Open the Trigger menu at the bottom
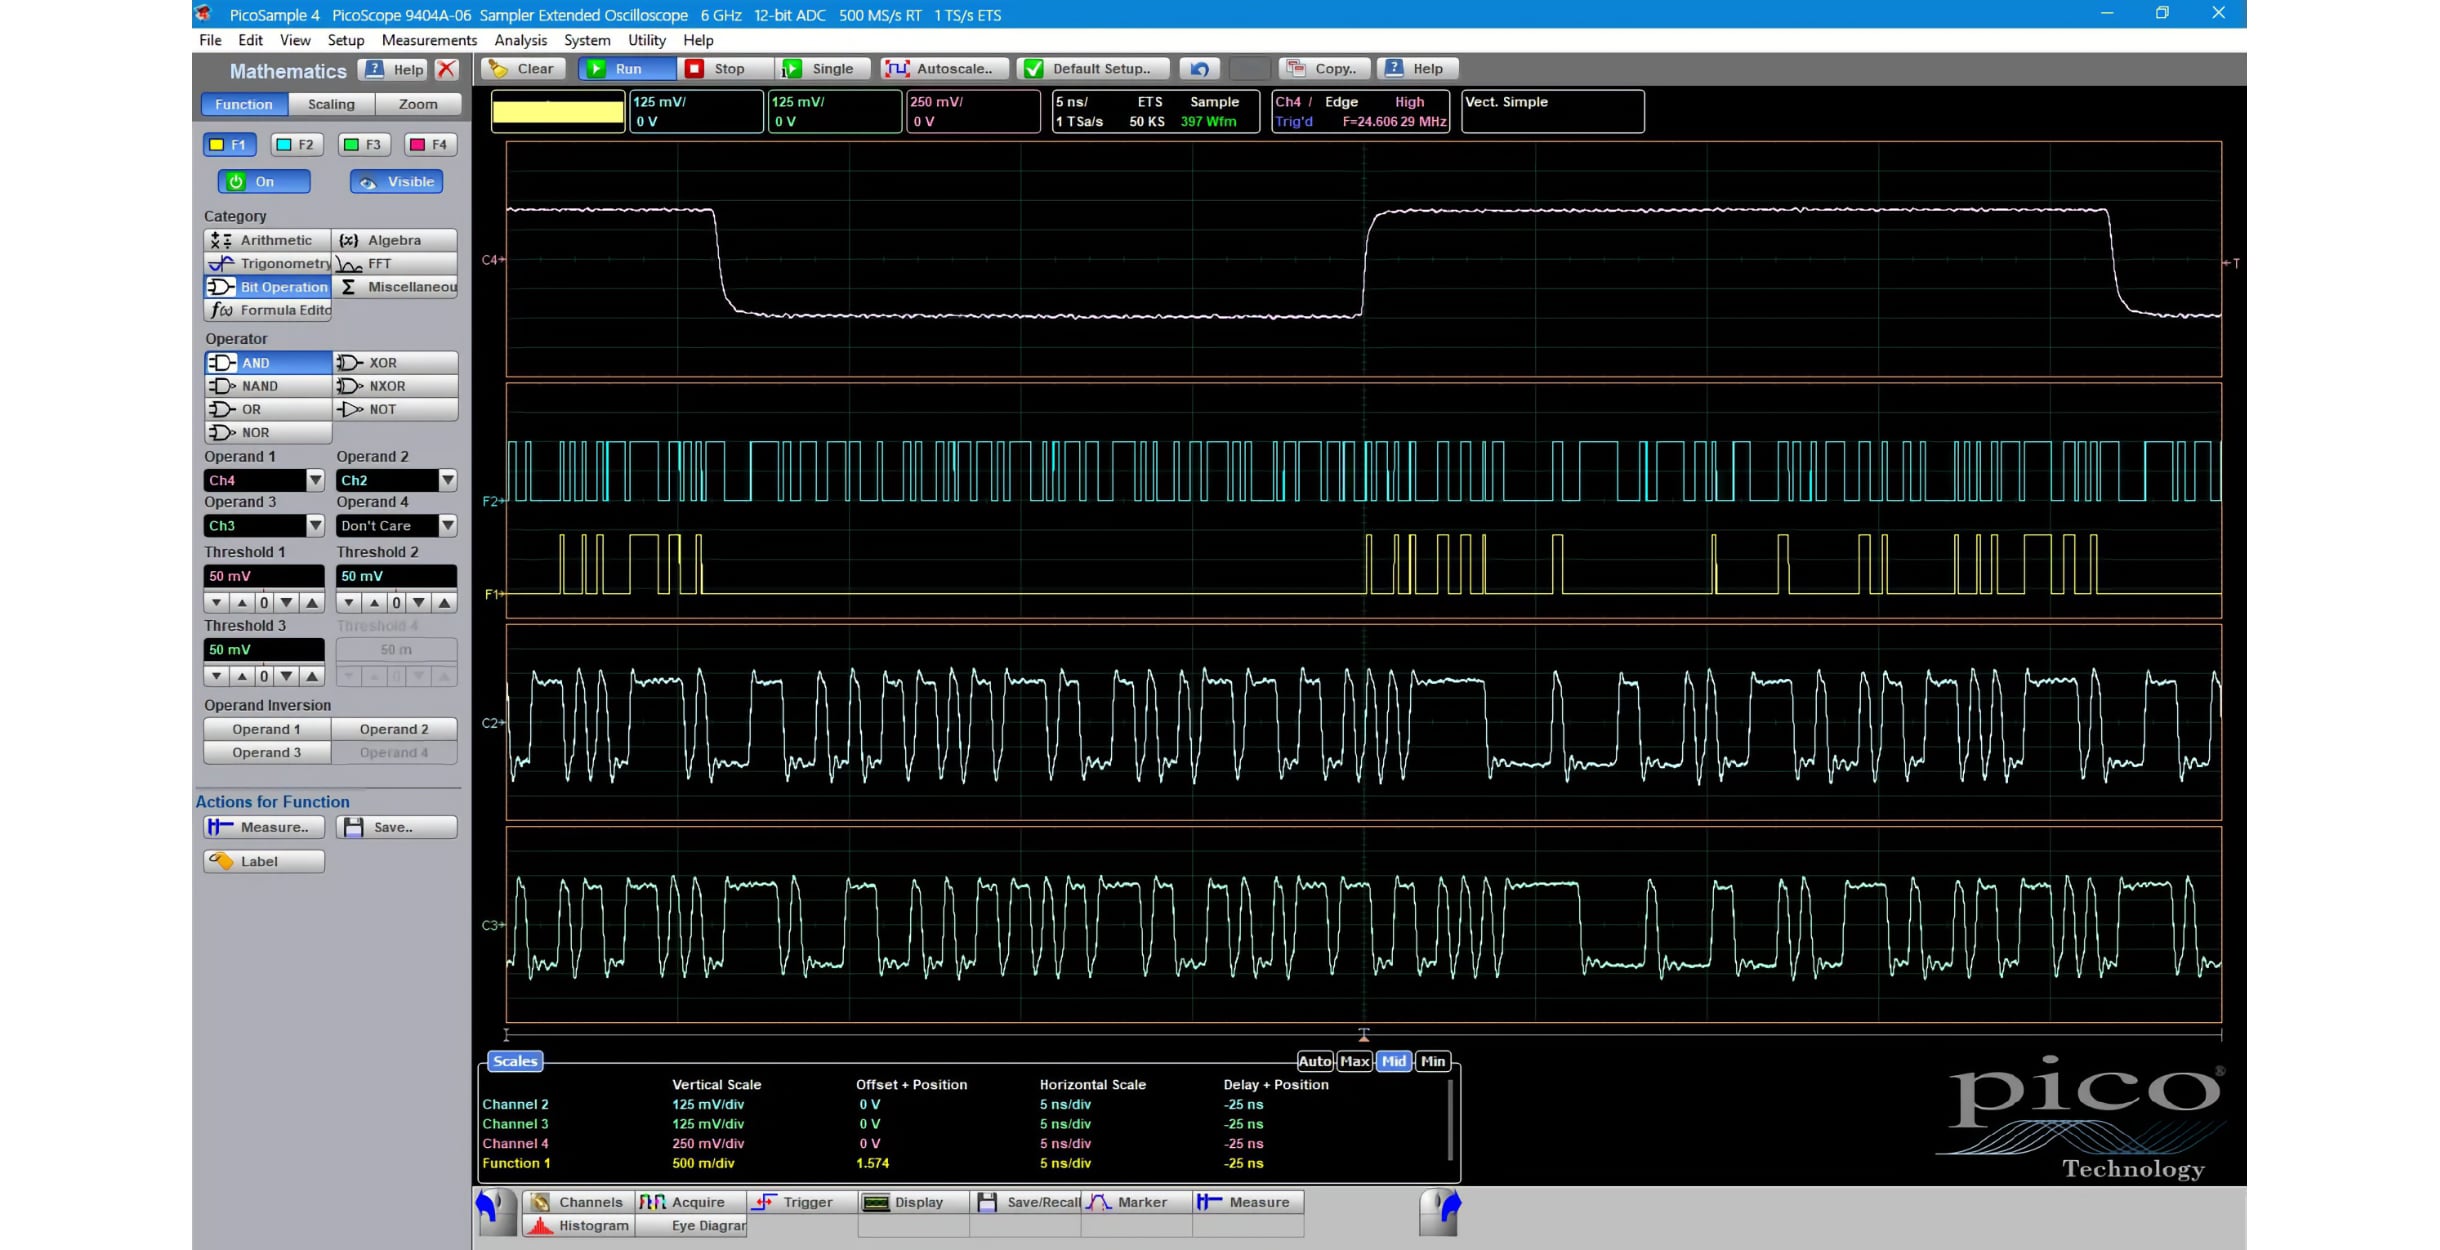This screenshot has height=1250, width=2440. 801,1202
